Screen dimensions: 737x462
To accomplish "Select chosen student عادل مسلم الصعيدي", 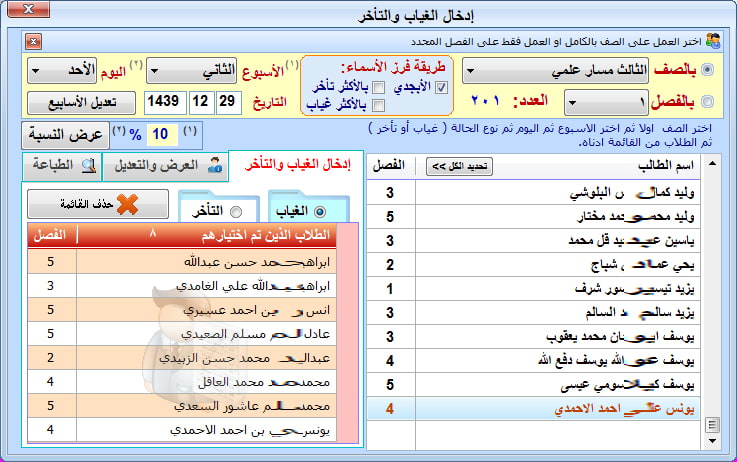I will [x=182, y=334].
